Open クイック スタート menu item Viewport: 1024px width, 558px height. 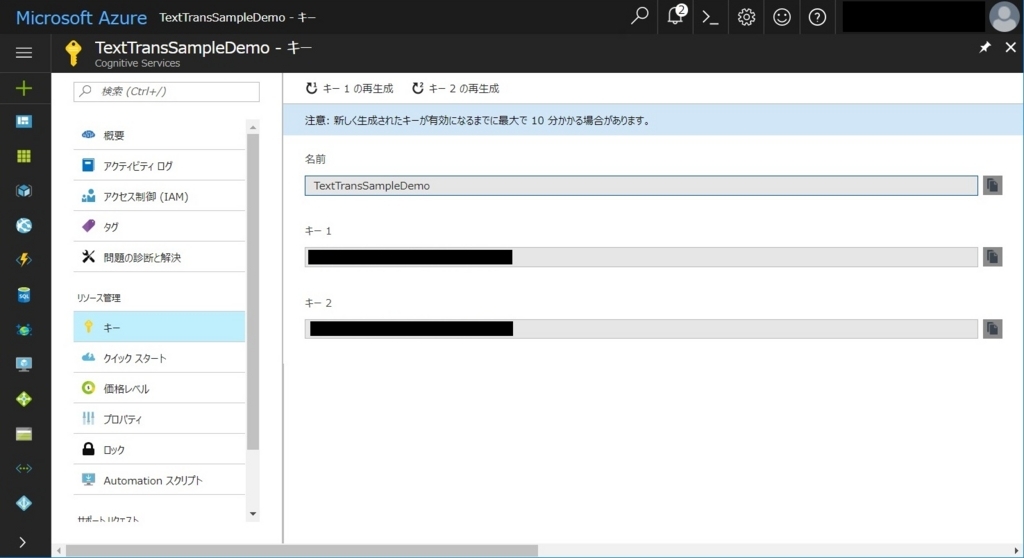[159, 358]
